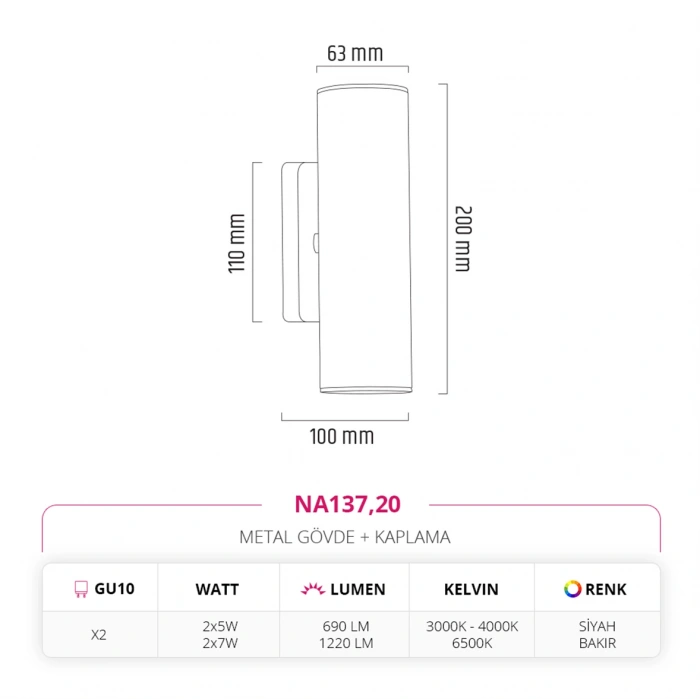
Task: Select the 6500K color temperature
Action: point(474,643)
